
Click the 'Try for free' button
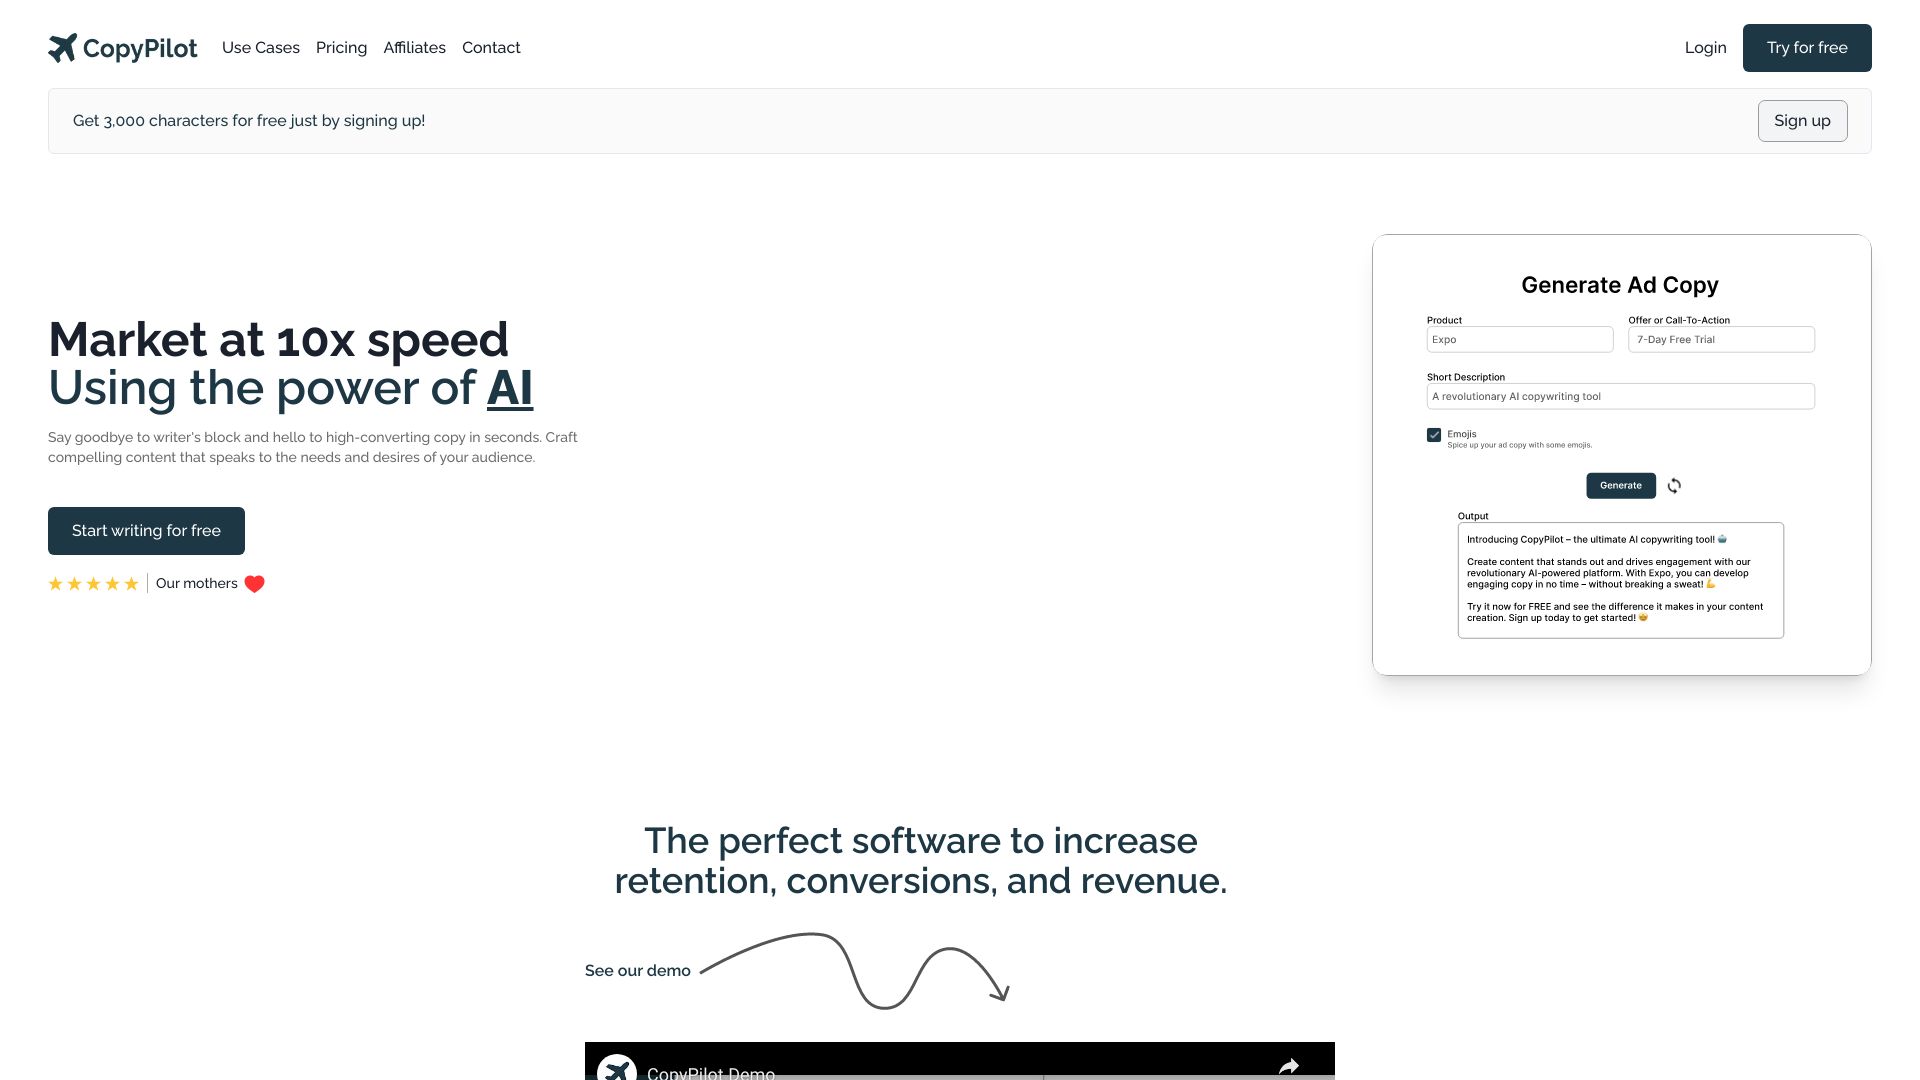[1807, 47]
